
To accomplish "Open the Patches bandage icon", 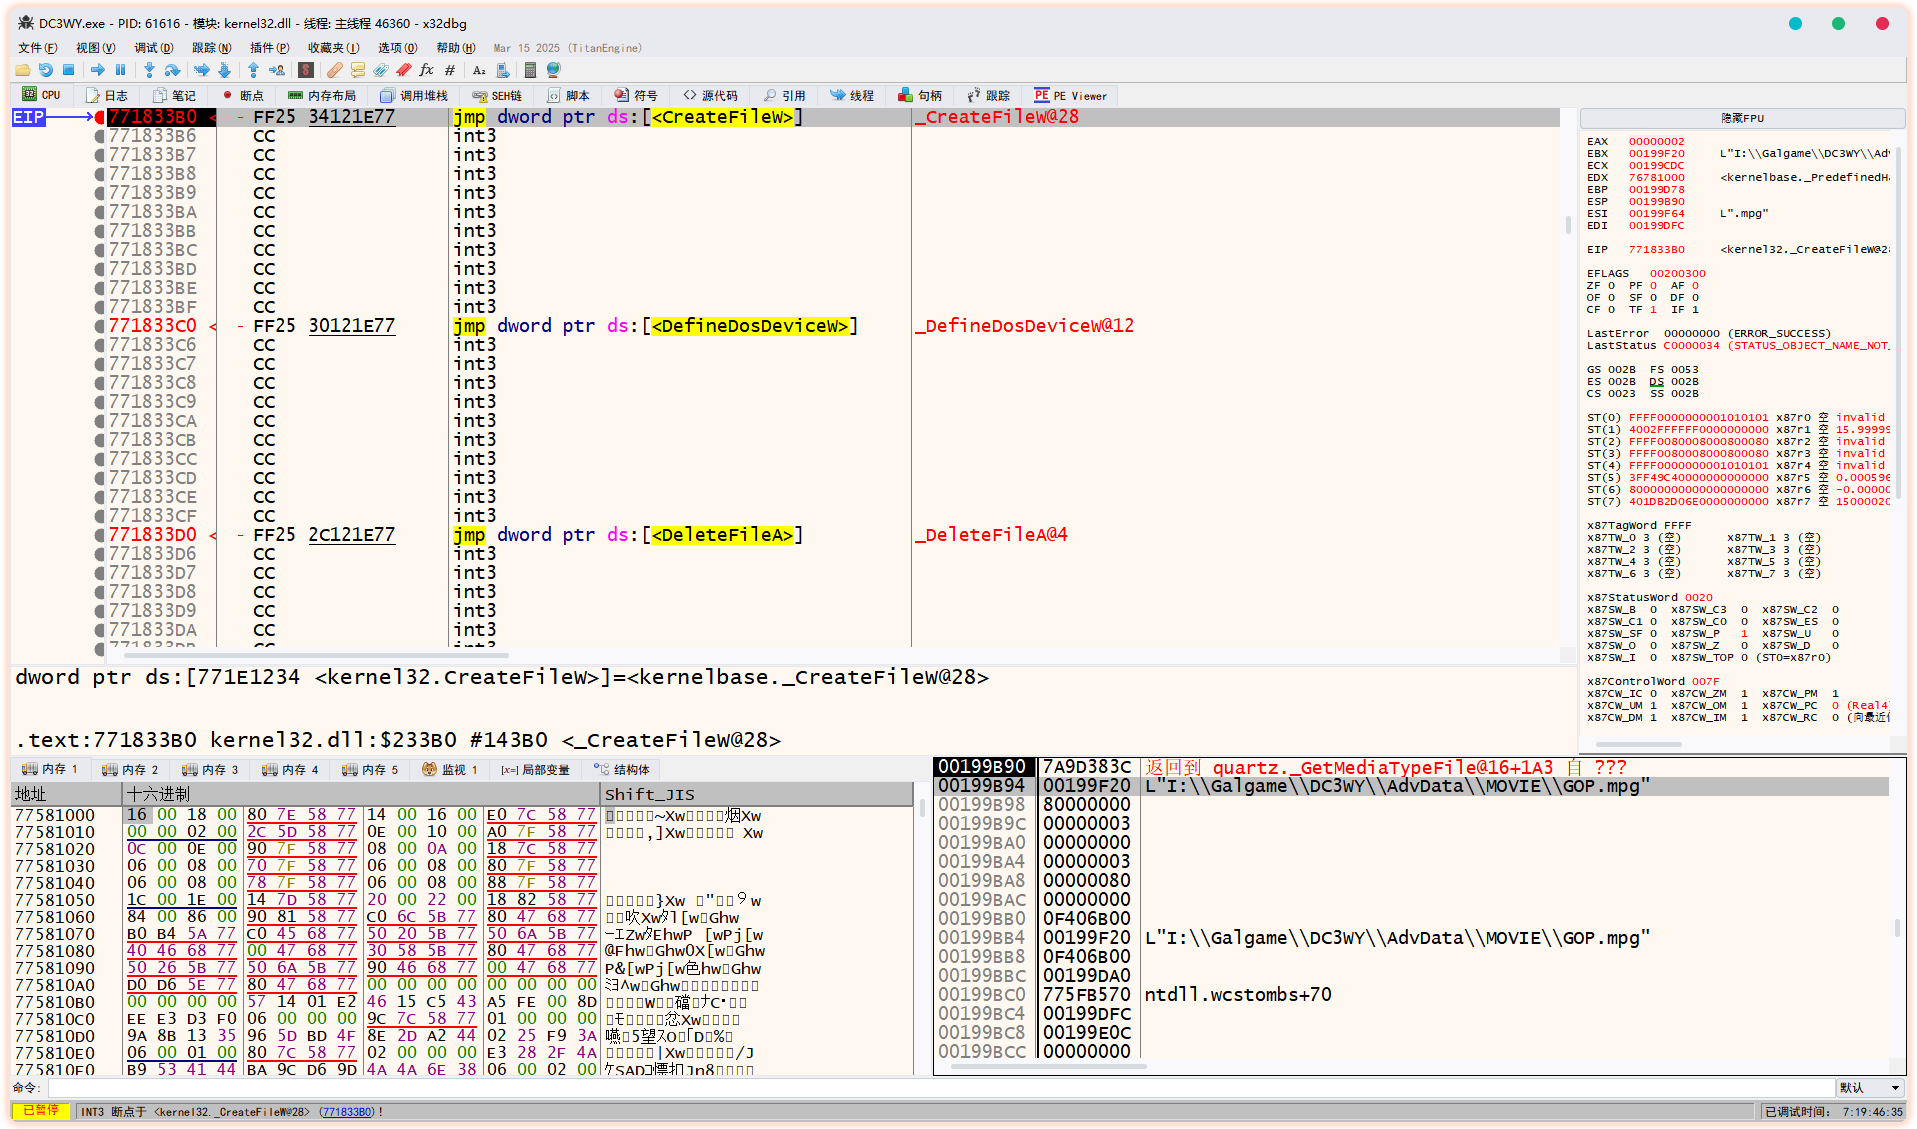I will pos(335,70).
